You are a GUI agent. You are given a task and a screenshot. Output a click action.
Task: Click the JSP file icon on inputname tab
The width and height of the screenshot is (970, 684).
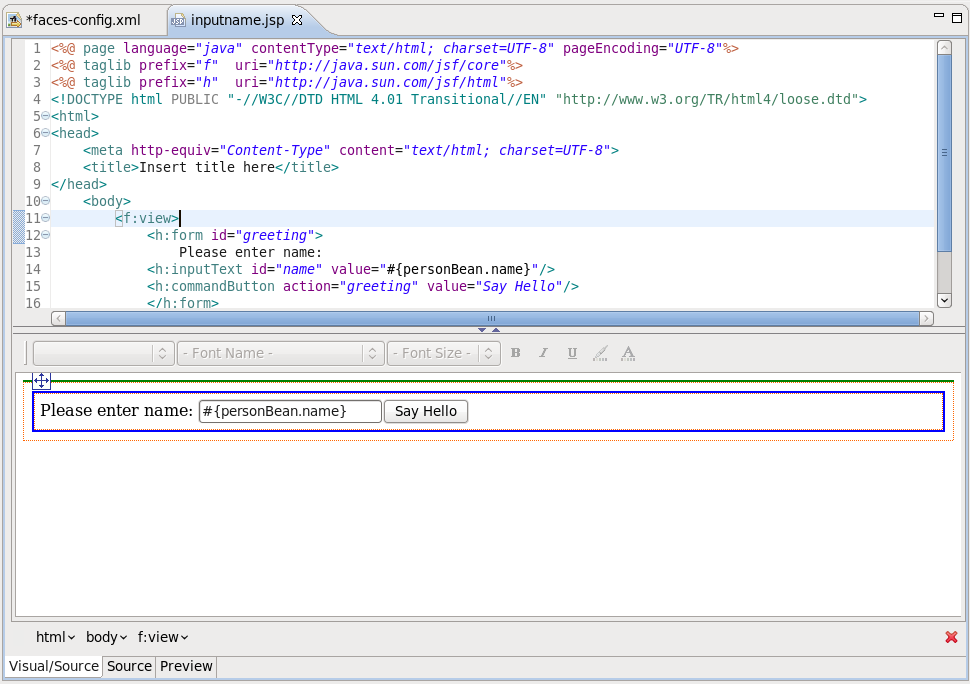178,20
